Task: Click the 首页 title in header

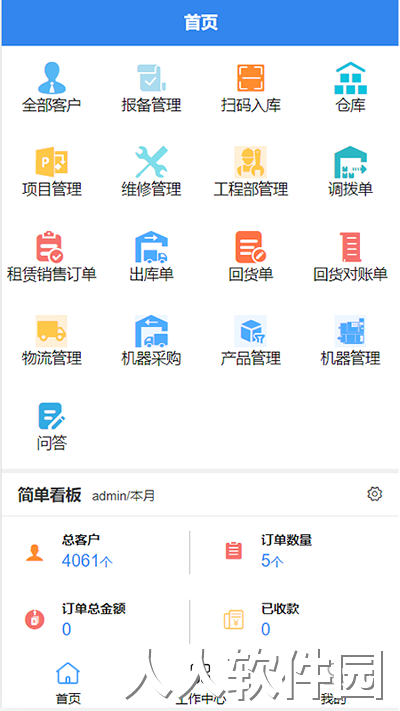Action: pos(201,23)
